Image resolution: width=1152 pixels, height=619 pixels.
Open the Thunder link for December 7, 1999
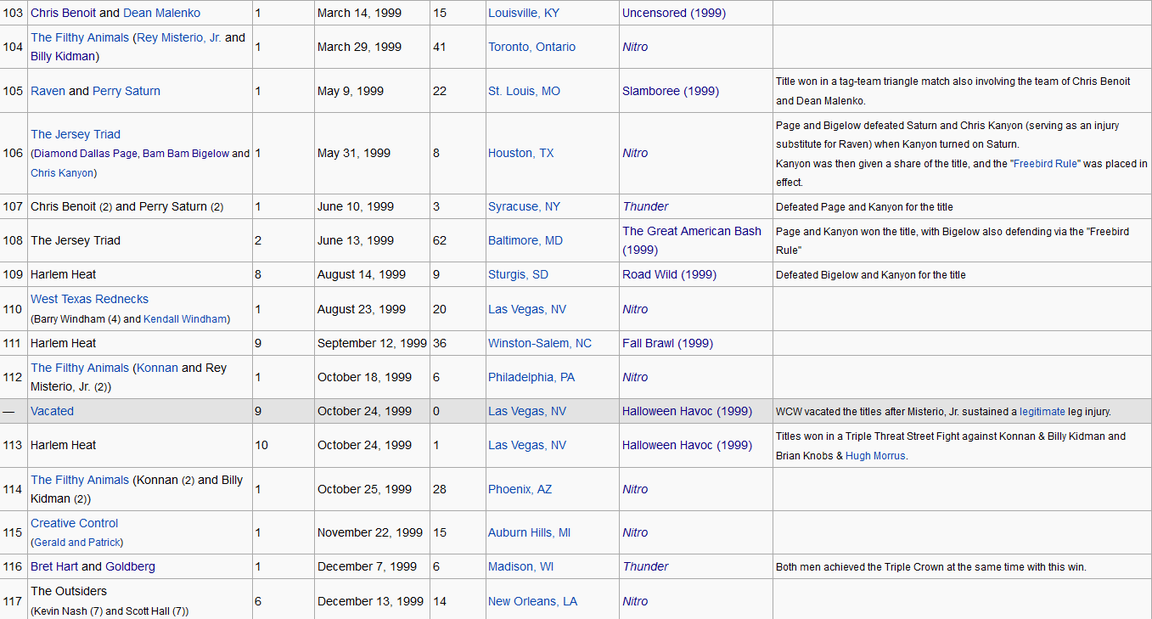(645, 567)
